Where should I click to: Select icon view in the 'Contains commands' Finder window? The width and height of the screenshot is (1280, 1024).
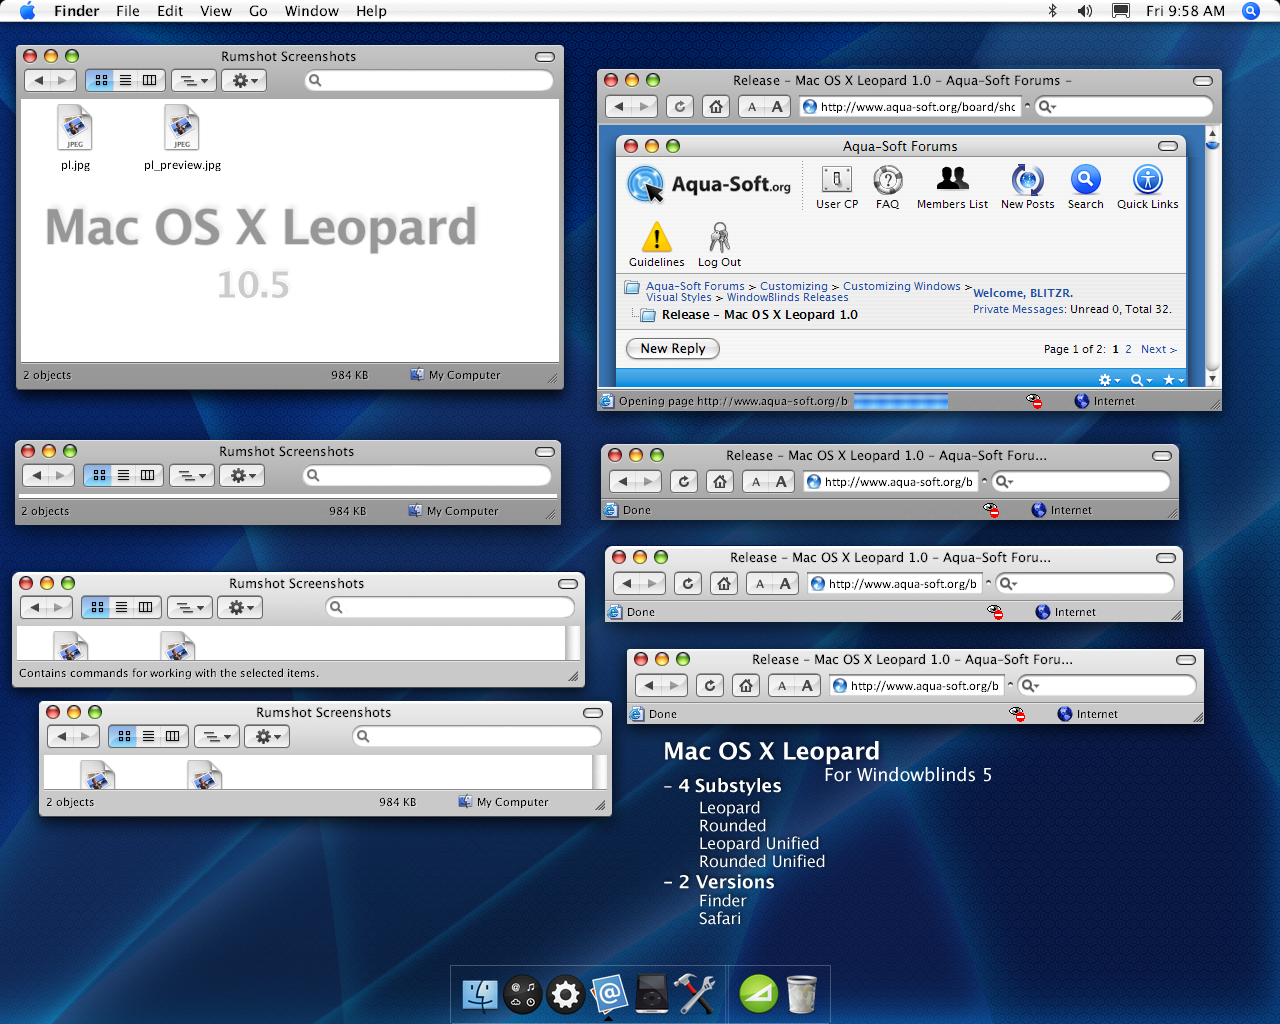coord(97,607)
